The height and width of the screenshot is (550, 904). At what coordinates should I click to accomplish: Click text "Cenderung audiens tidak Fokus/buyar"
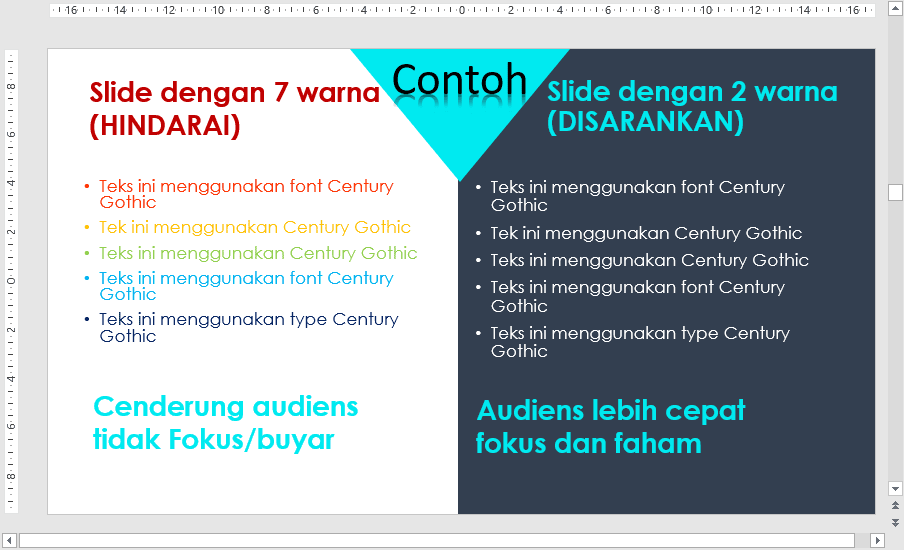225,423
